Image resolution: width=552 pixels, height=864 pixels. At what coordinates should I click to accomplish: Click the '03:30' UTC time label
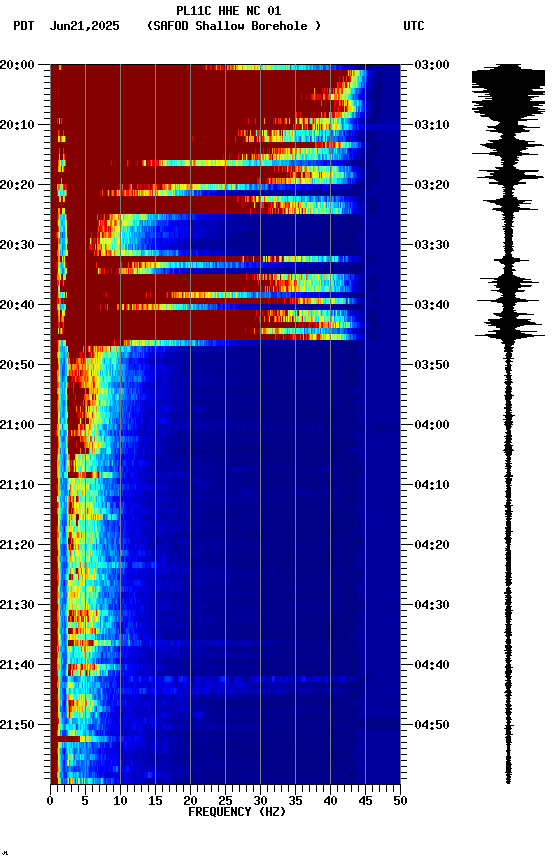(432, 245)
